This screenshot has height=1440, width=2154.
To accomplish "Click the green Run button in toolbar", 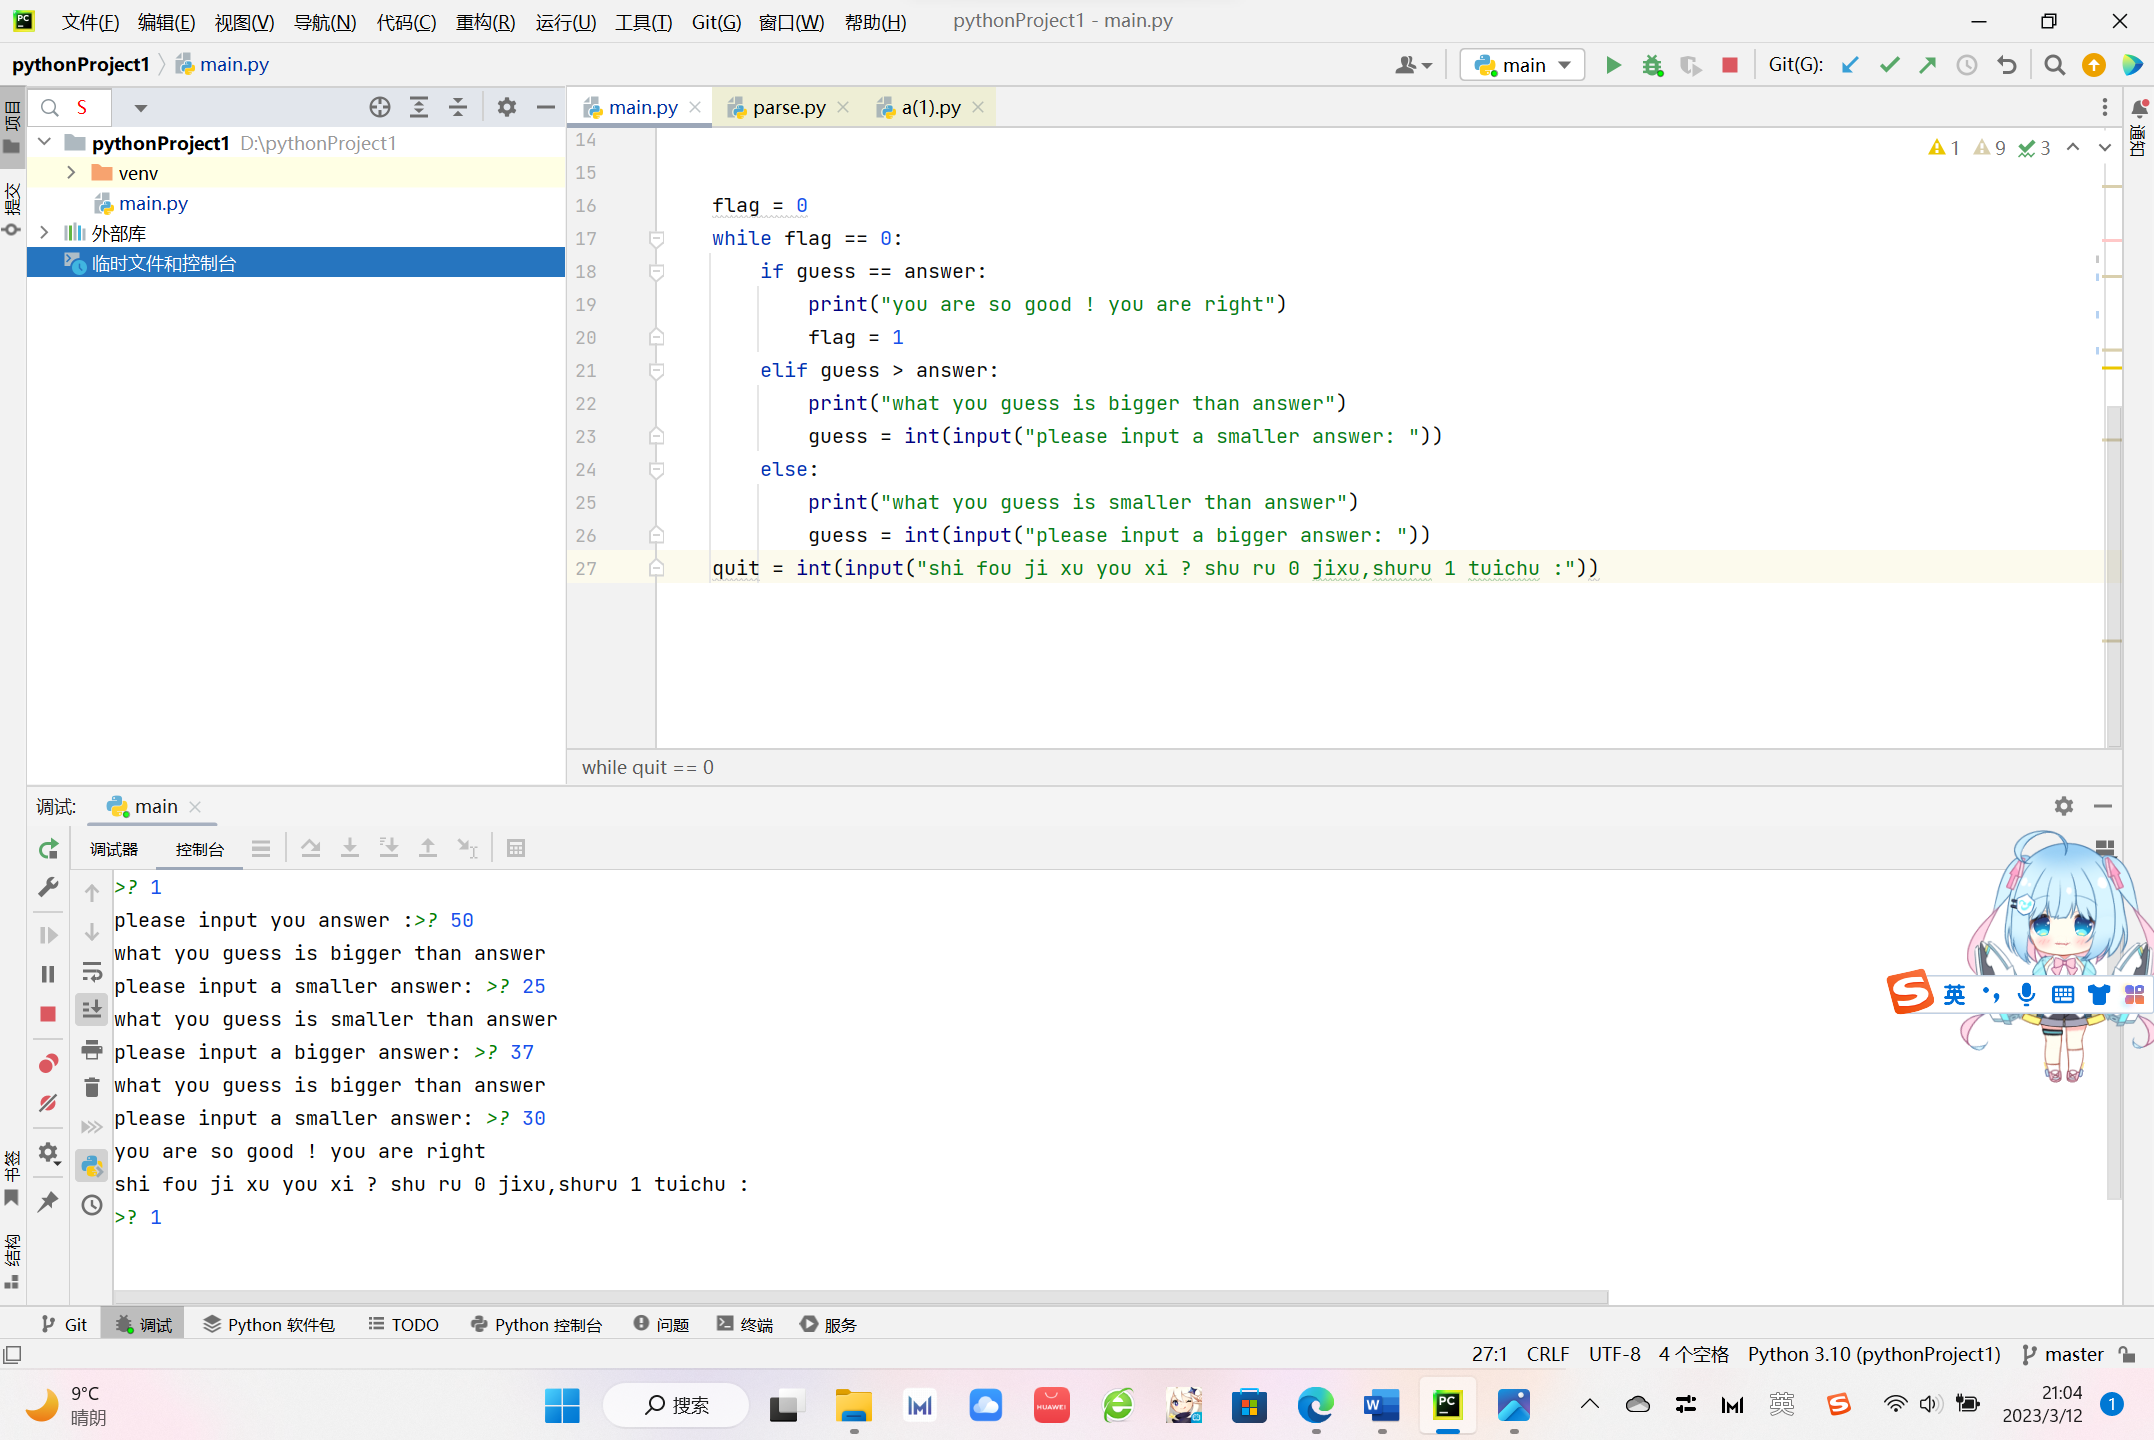I will pos(1612,65).
